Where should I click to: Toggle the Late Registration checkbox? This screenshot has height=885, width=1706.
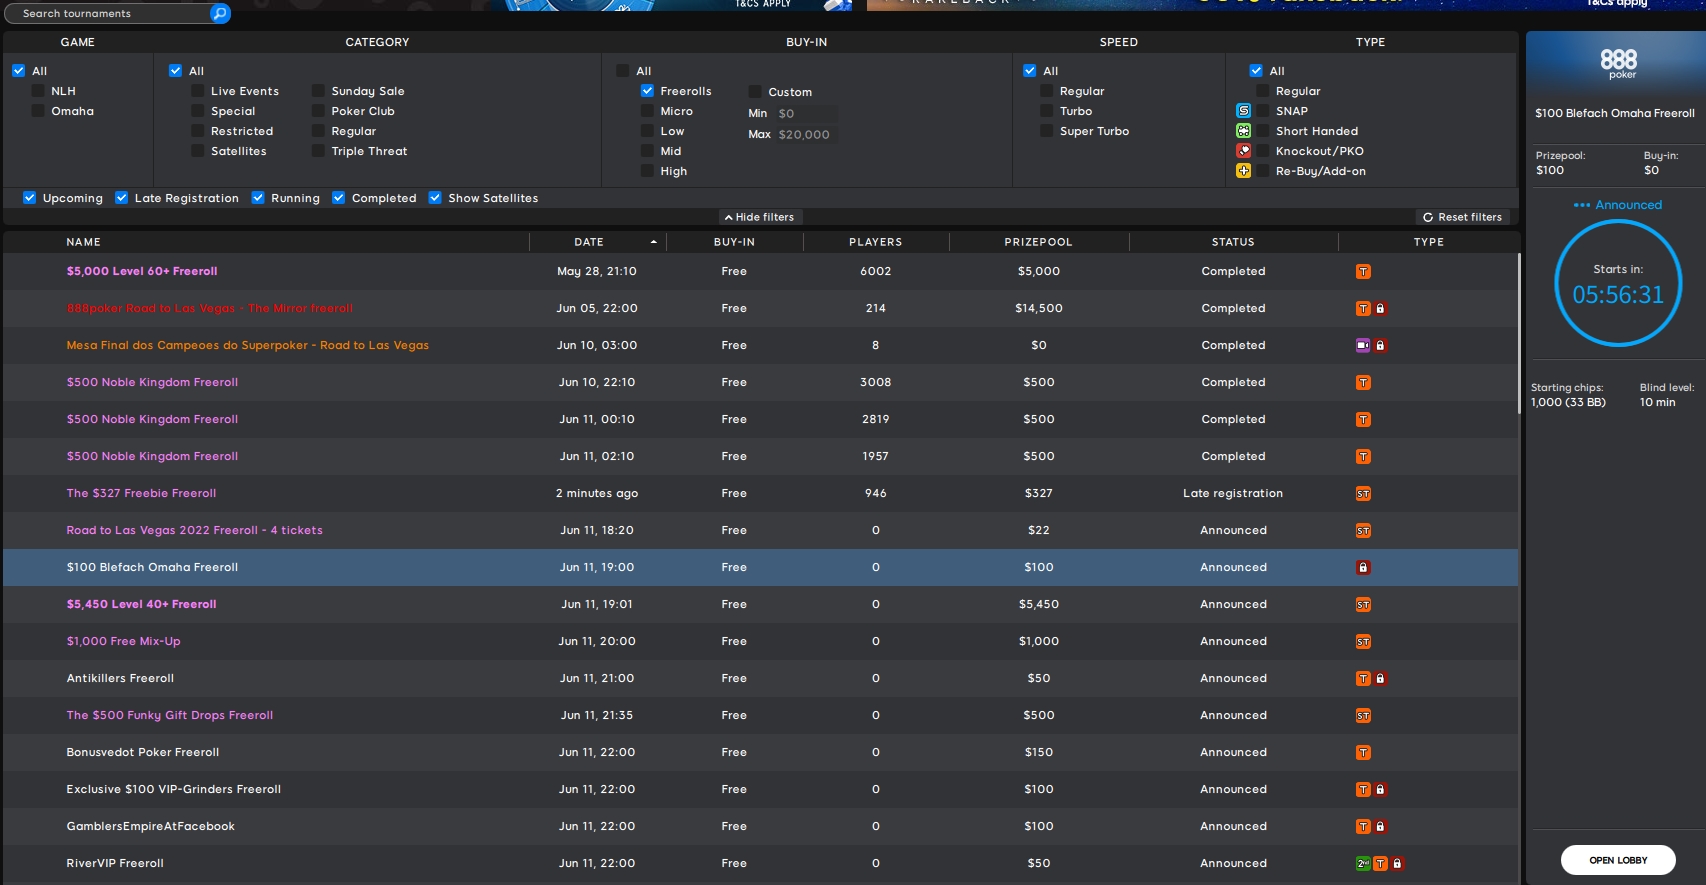(122, 198)
